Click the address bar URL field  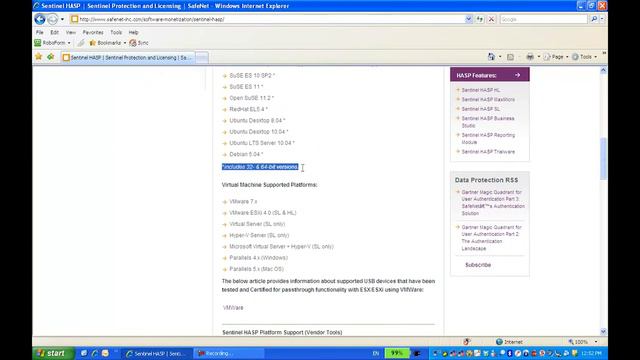click(267, 19)
